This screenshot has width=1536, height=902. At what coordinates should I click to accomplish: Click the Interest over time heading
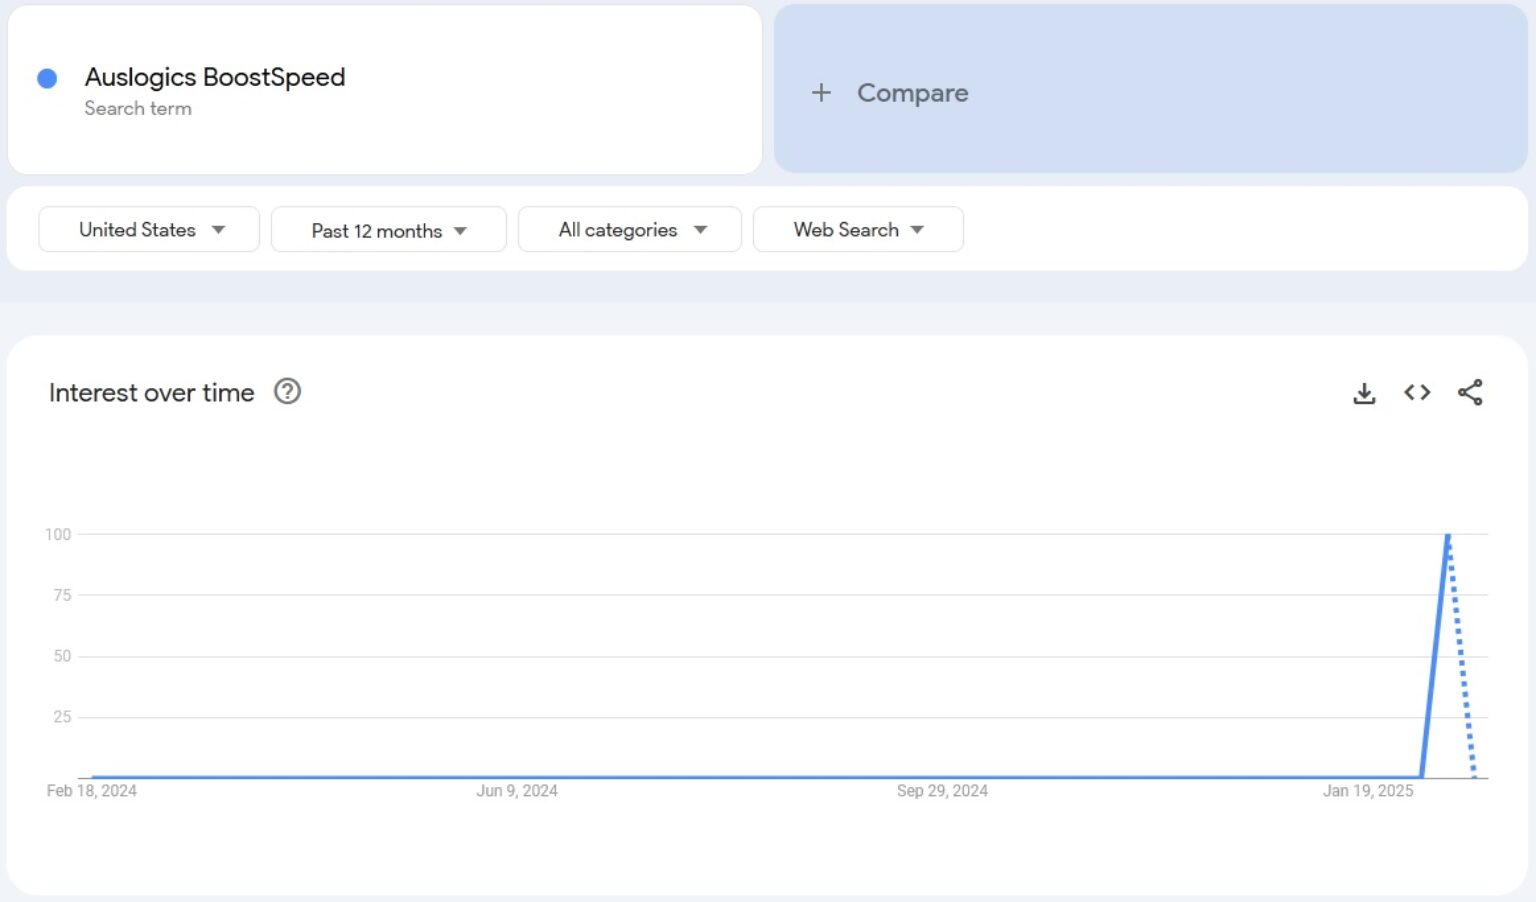point(152,393)
